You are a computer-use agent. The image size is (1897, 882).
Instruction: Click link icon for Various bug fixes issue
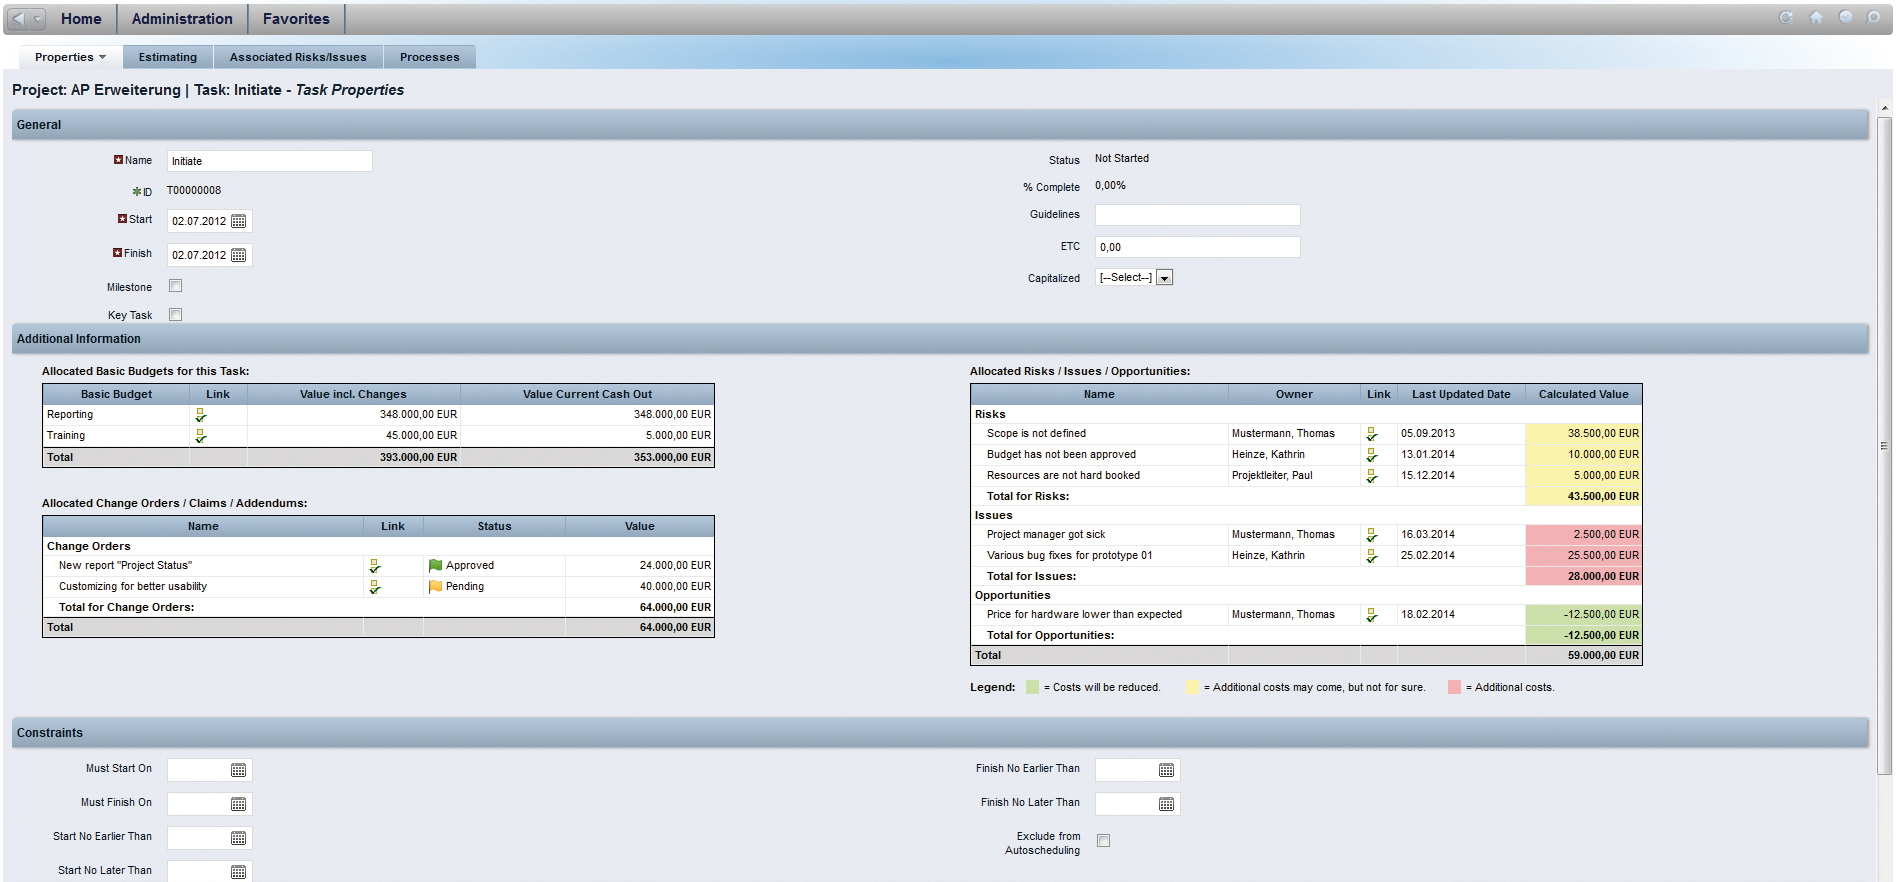(1372, 556)
